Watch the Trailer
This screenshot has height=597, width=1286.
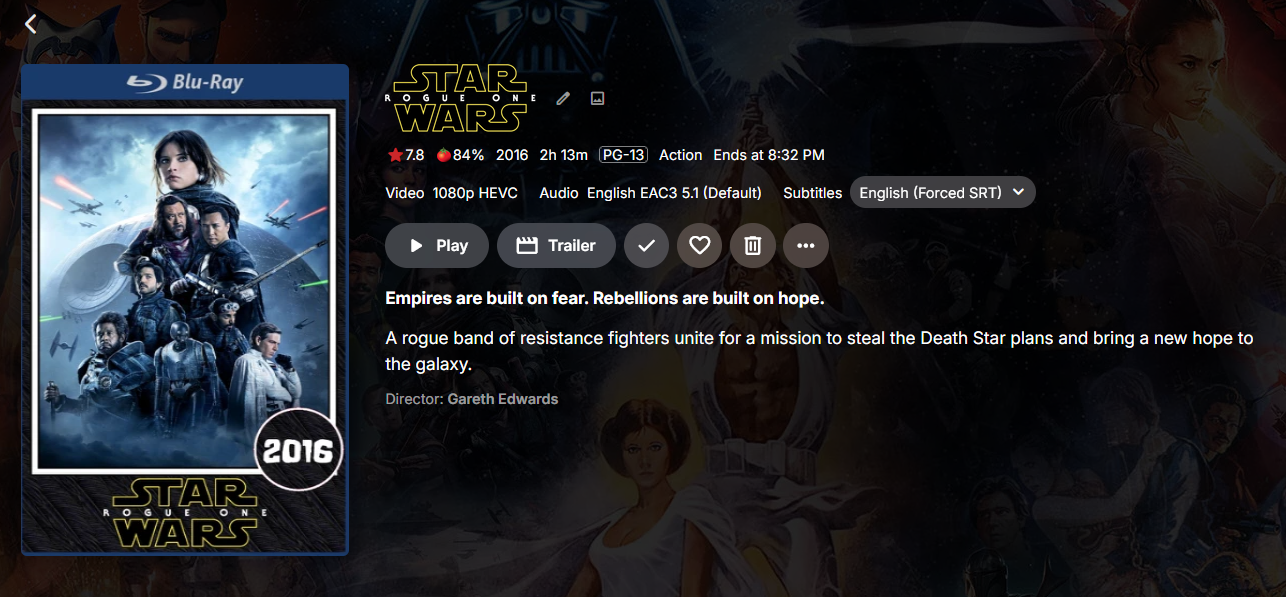pyautogui.click(x=556, y=245)
